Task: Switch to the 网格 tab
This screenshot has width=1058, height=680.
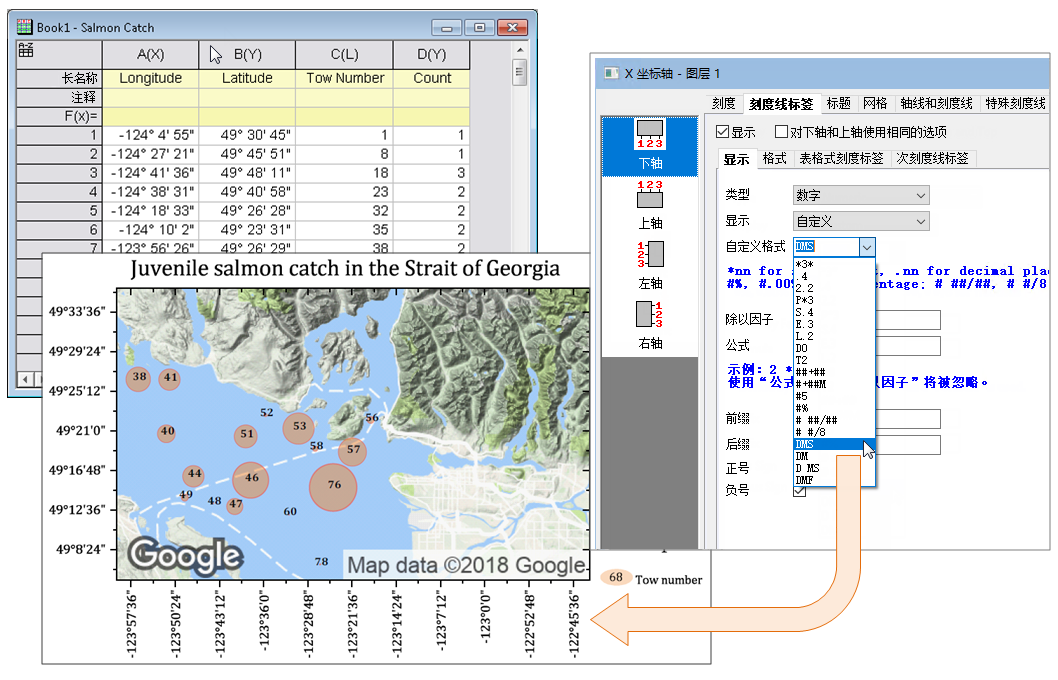Action: (875, 103)
